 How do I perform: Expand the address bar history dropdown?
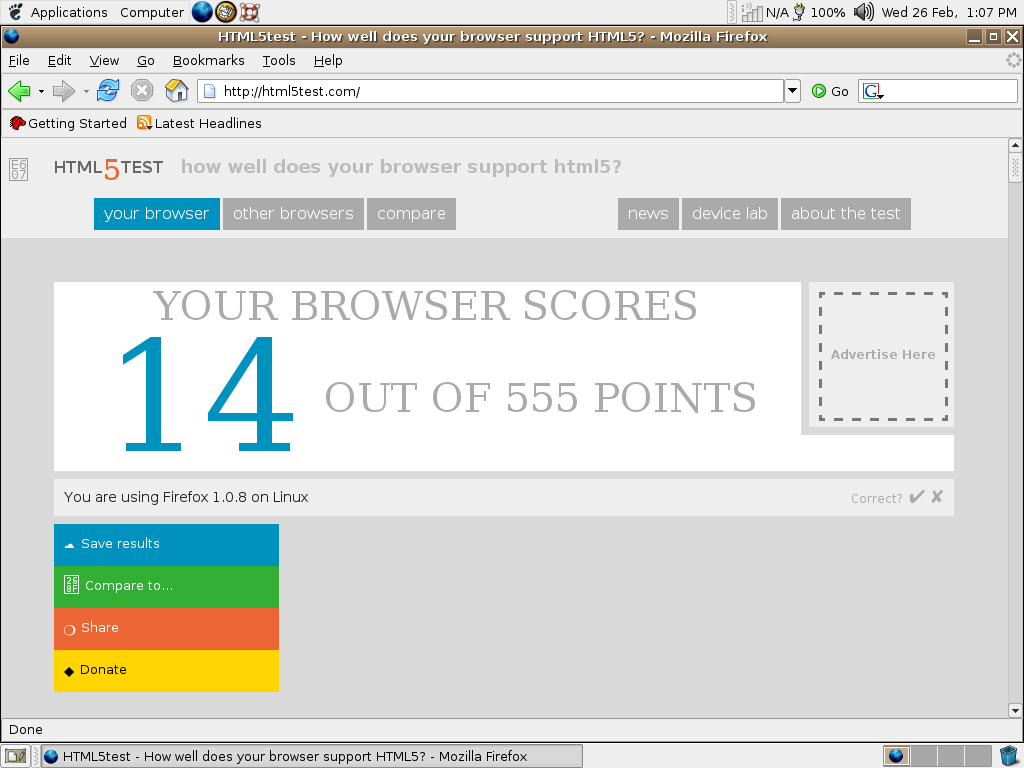[792, 91]
